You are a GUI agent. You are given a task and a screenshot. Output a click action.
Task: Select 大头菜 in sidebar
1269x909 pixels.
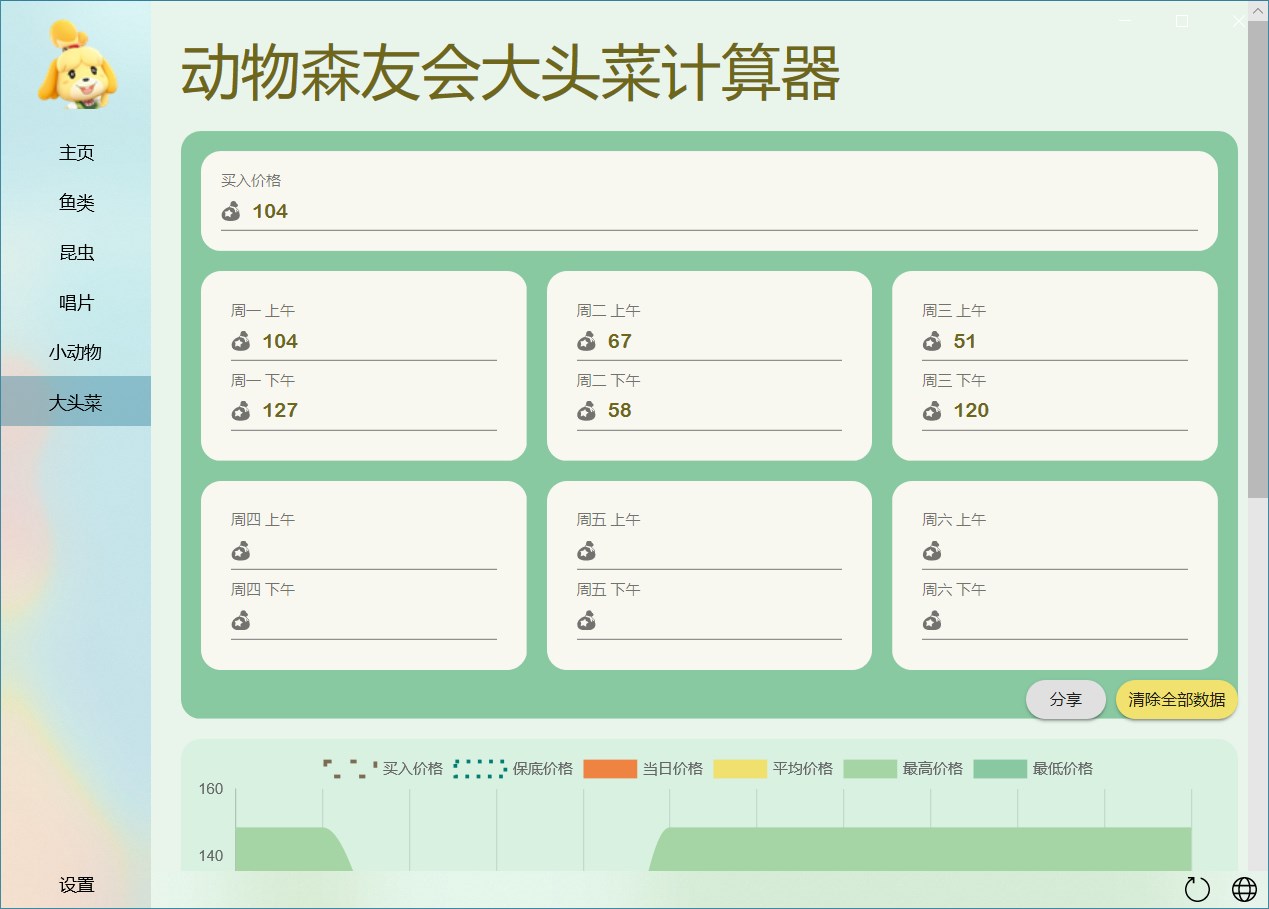76,402
